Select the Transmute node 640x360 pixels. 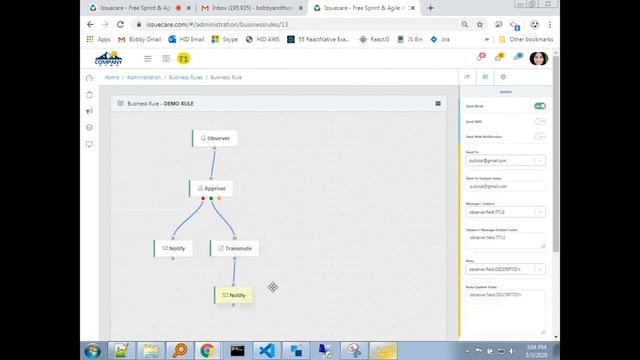tap(234, 249)
